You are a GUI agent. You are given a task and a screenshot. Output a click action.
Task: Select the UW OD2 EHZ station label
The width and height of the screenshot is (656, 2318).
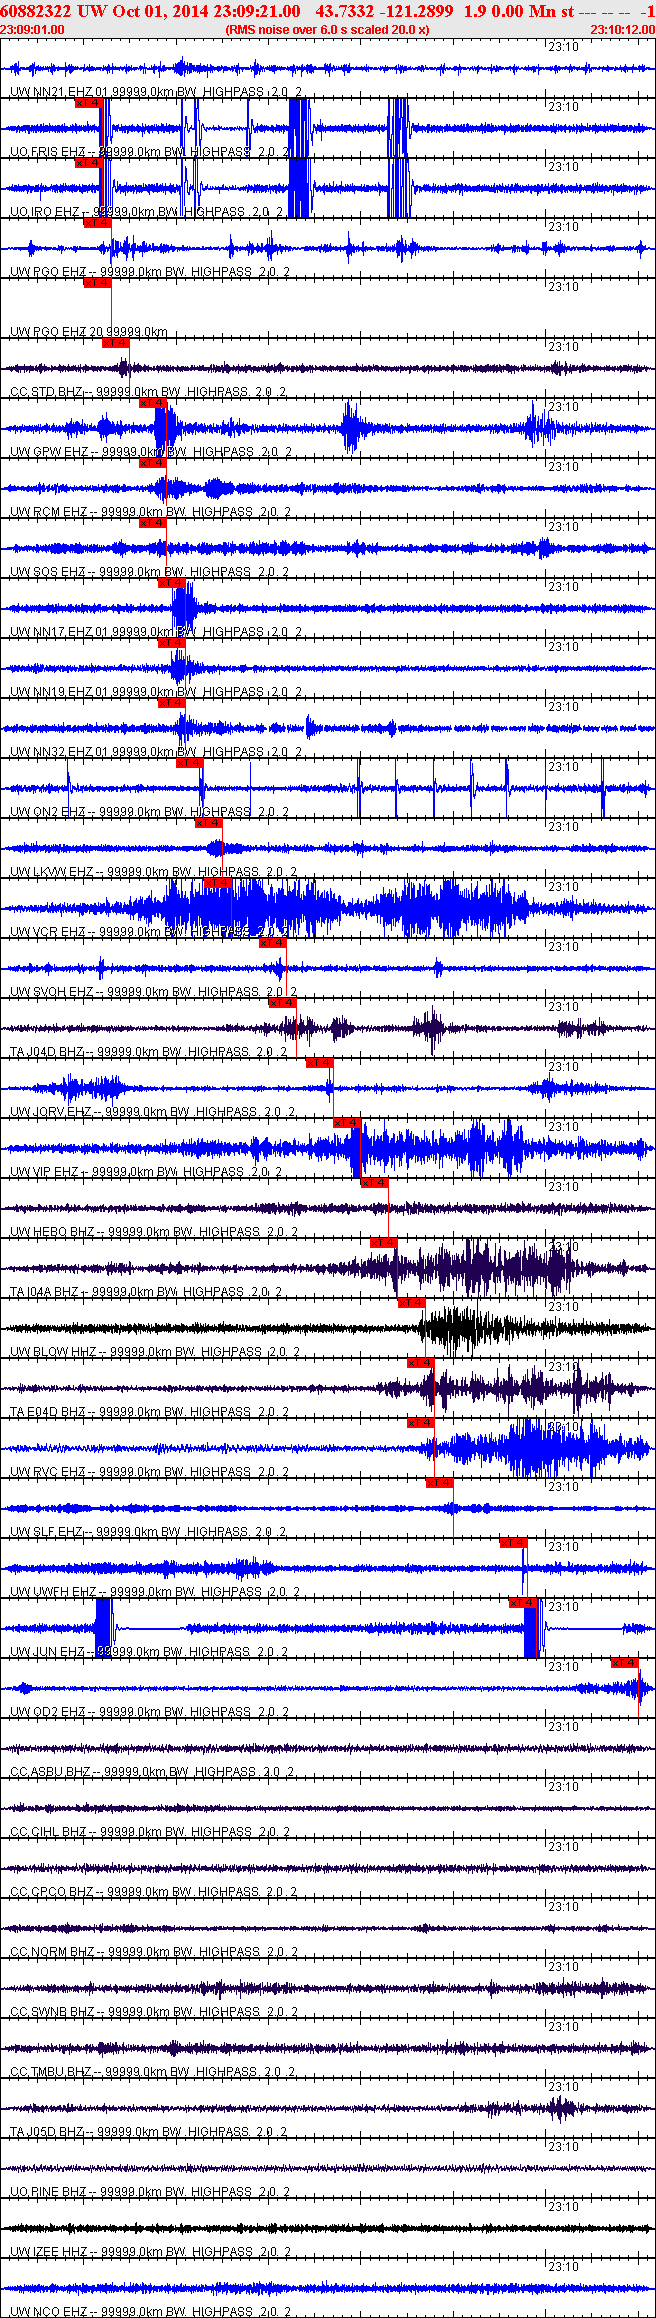tap(150, 1712)
